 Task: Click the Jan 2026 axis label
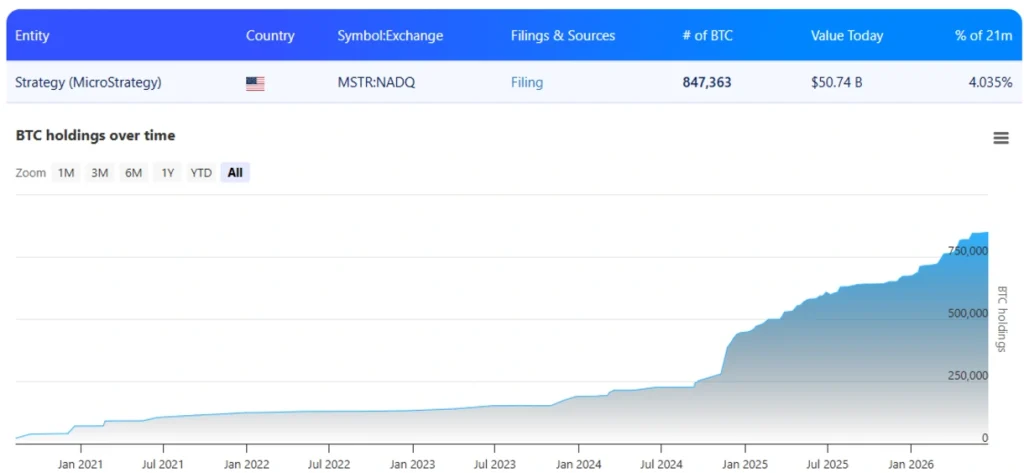click(x=910, y=465)
